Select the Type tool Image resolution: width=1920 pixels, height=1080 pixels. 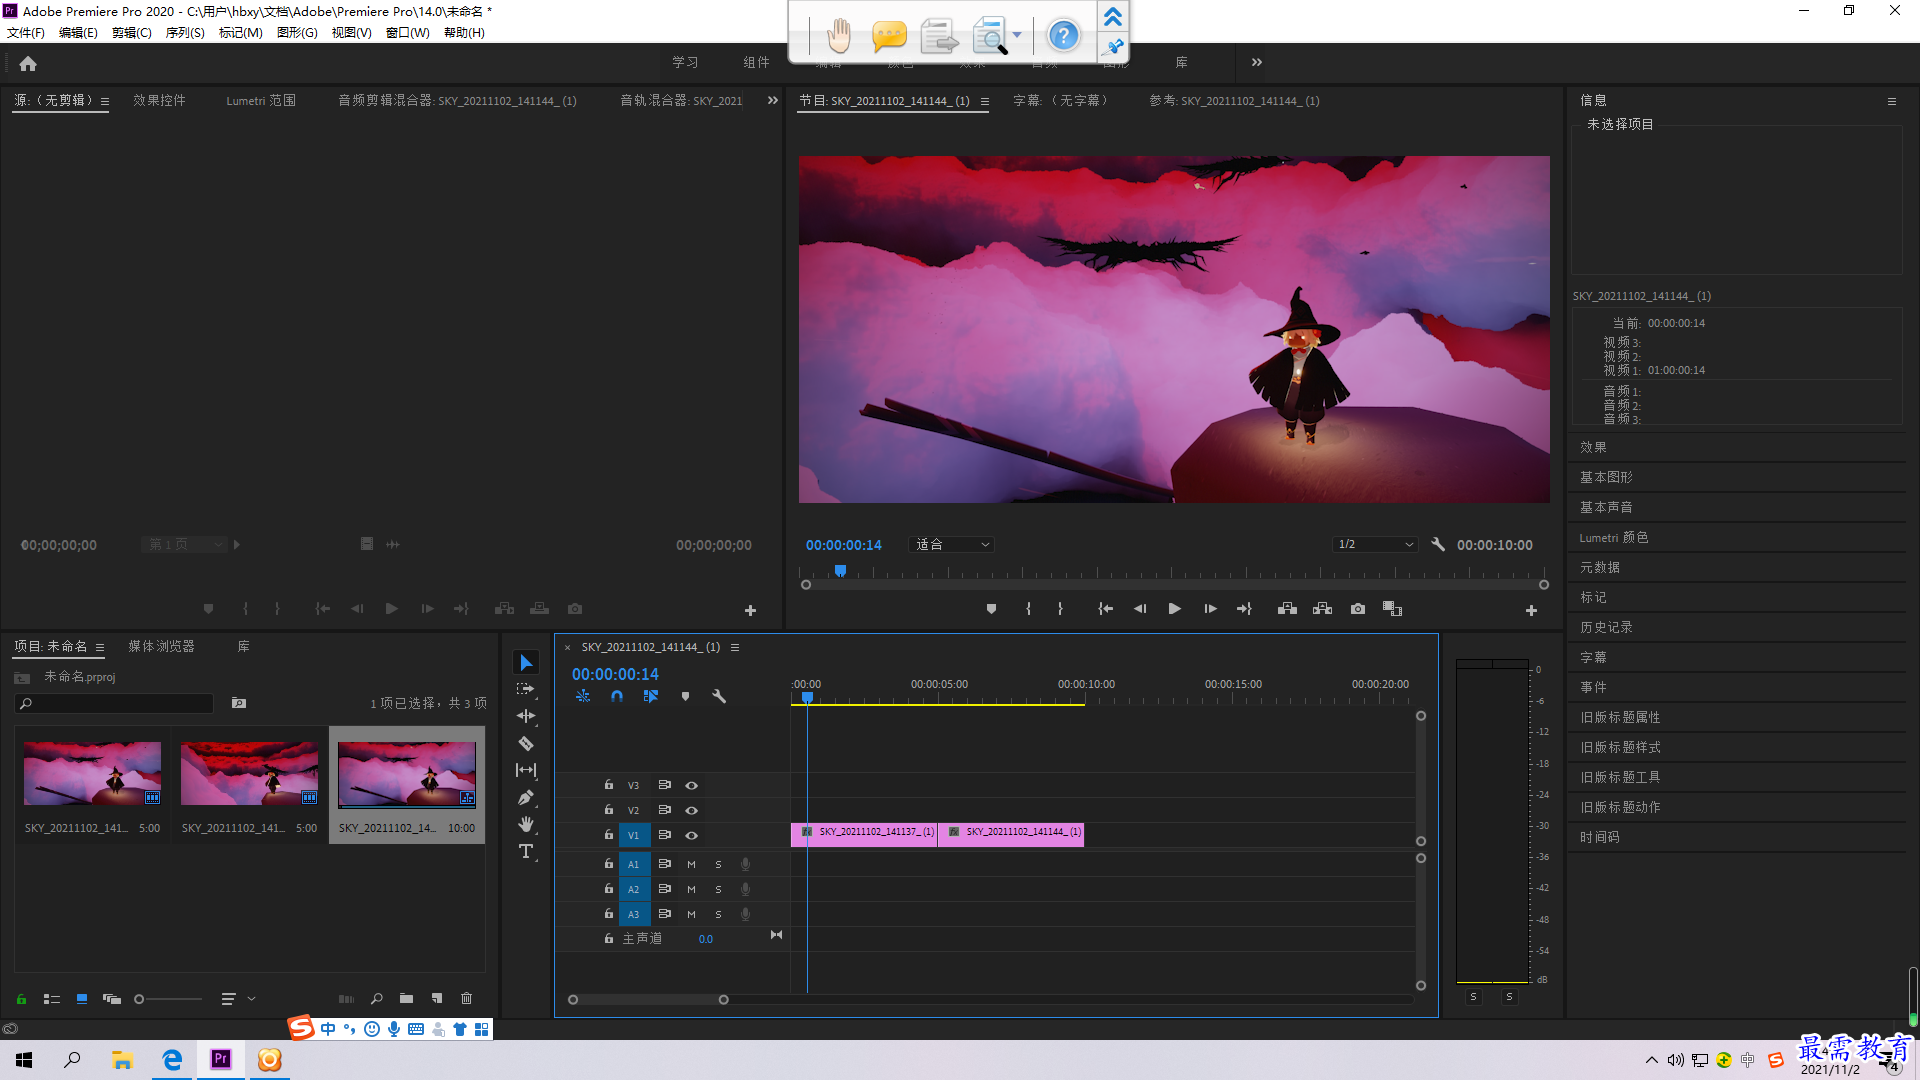tap(526, 851)
